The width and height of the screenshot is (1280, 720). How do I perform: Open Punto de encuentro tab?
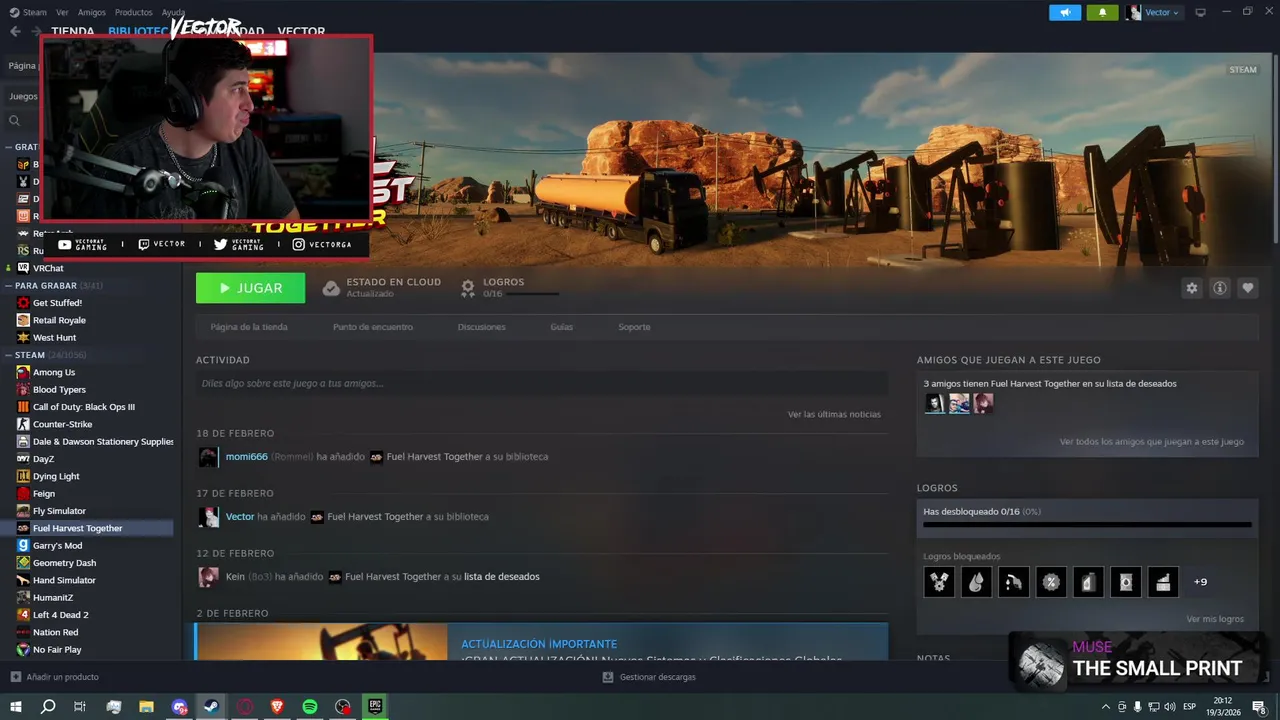point(372,327)
